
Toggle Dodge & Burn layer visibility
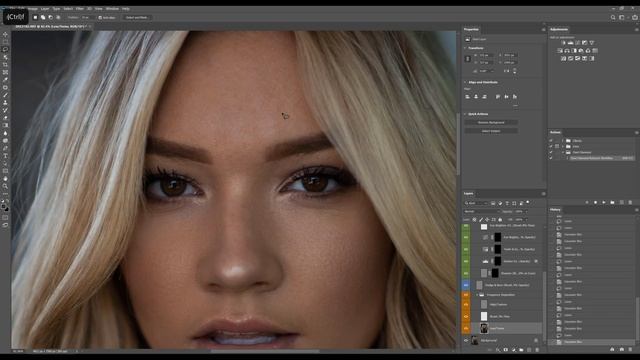466,285
